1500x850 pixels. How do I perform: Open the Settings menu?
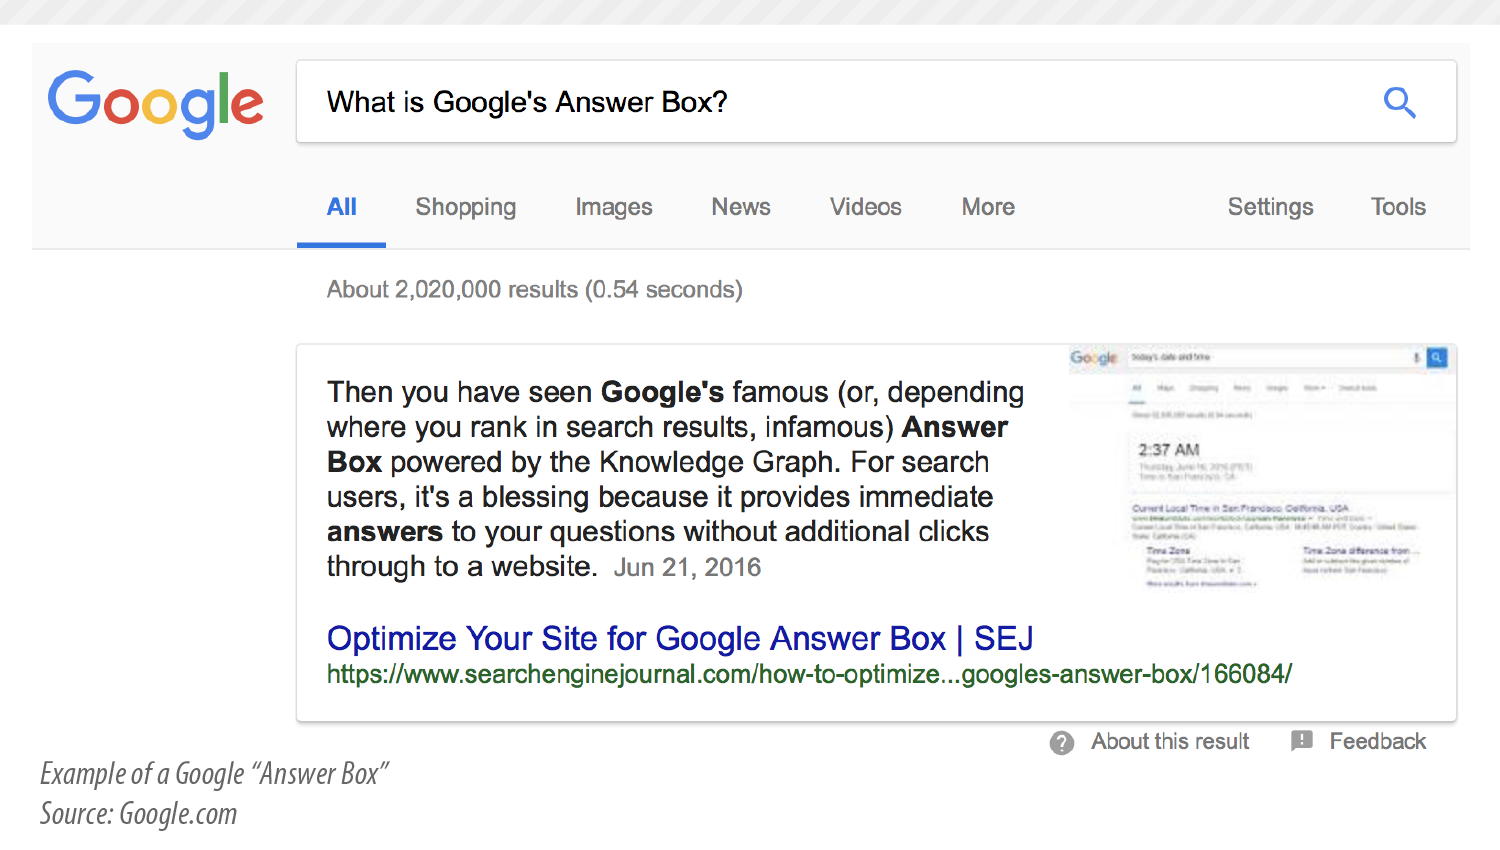coord(1270,207)
